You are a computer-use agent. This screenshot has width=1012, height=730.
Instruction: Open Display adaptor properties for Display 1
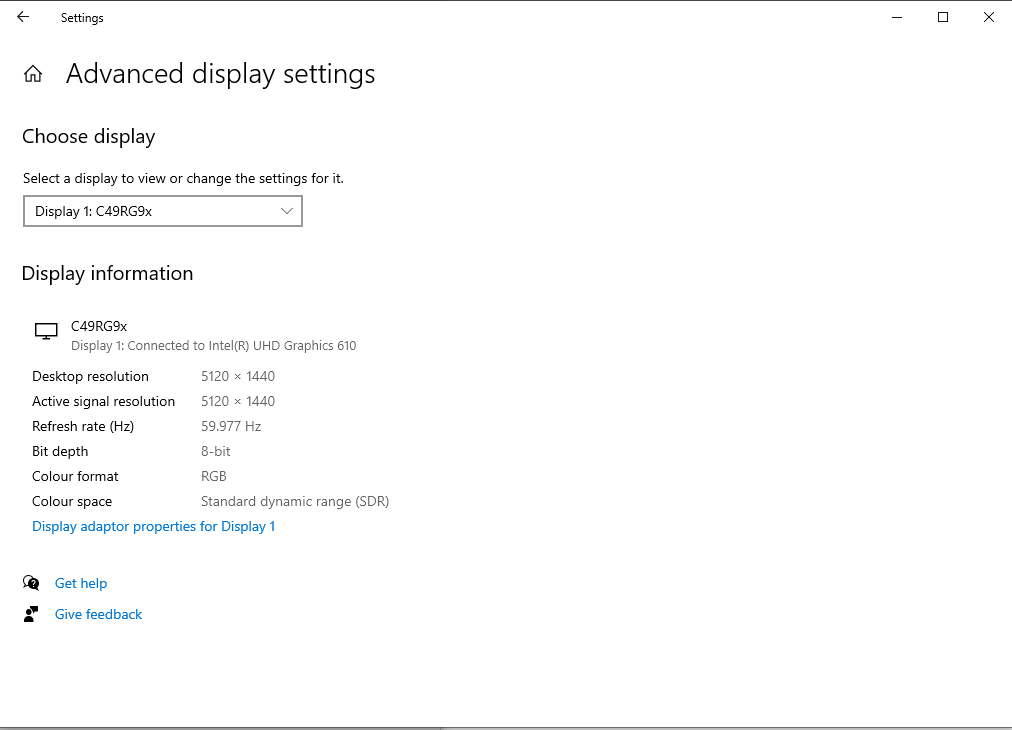(153, 526)
